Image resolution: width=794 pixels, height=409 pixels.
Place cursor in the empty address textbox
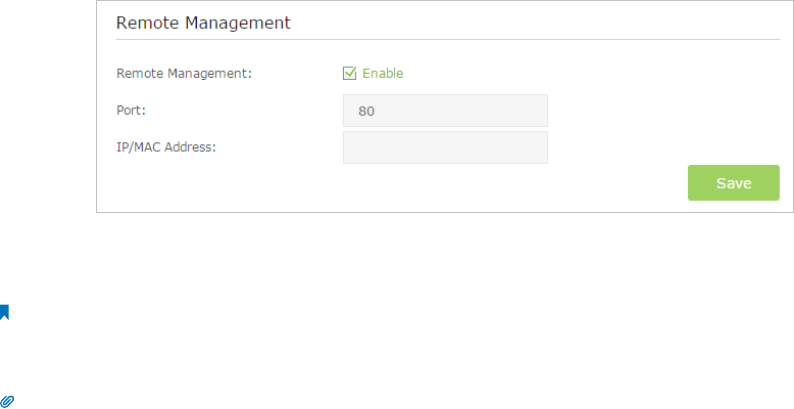tap(445, 147)
